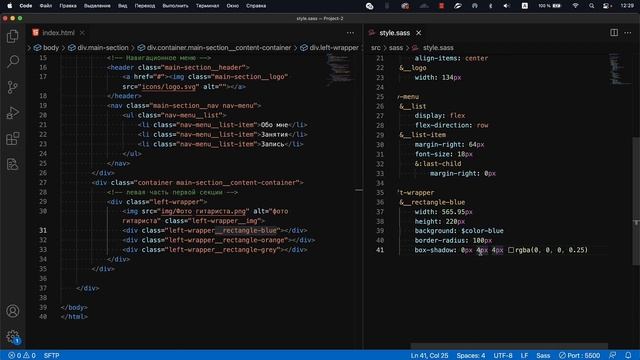Open color picker swatch before rgba(0, 0, 0, 0.25)
The height and width of the screenshot is (360, 640).
pos(511,250)
